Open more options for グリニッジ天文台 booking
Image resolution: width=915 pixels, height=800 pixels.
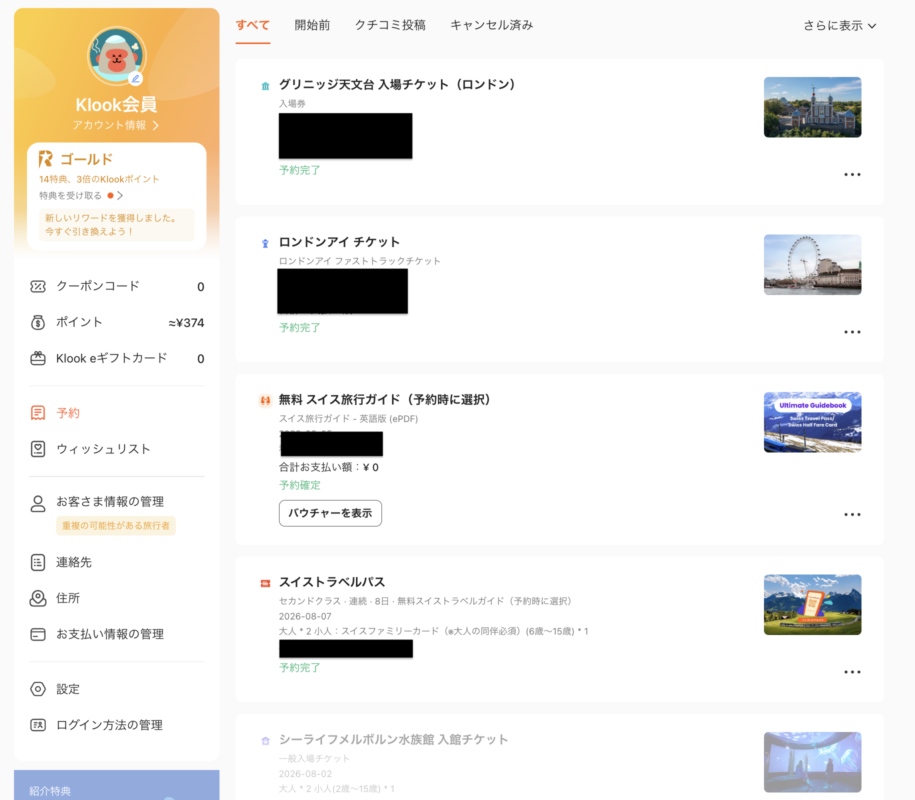click(x=852, y=174)
